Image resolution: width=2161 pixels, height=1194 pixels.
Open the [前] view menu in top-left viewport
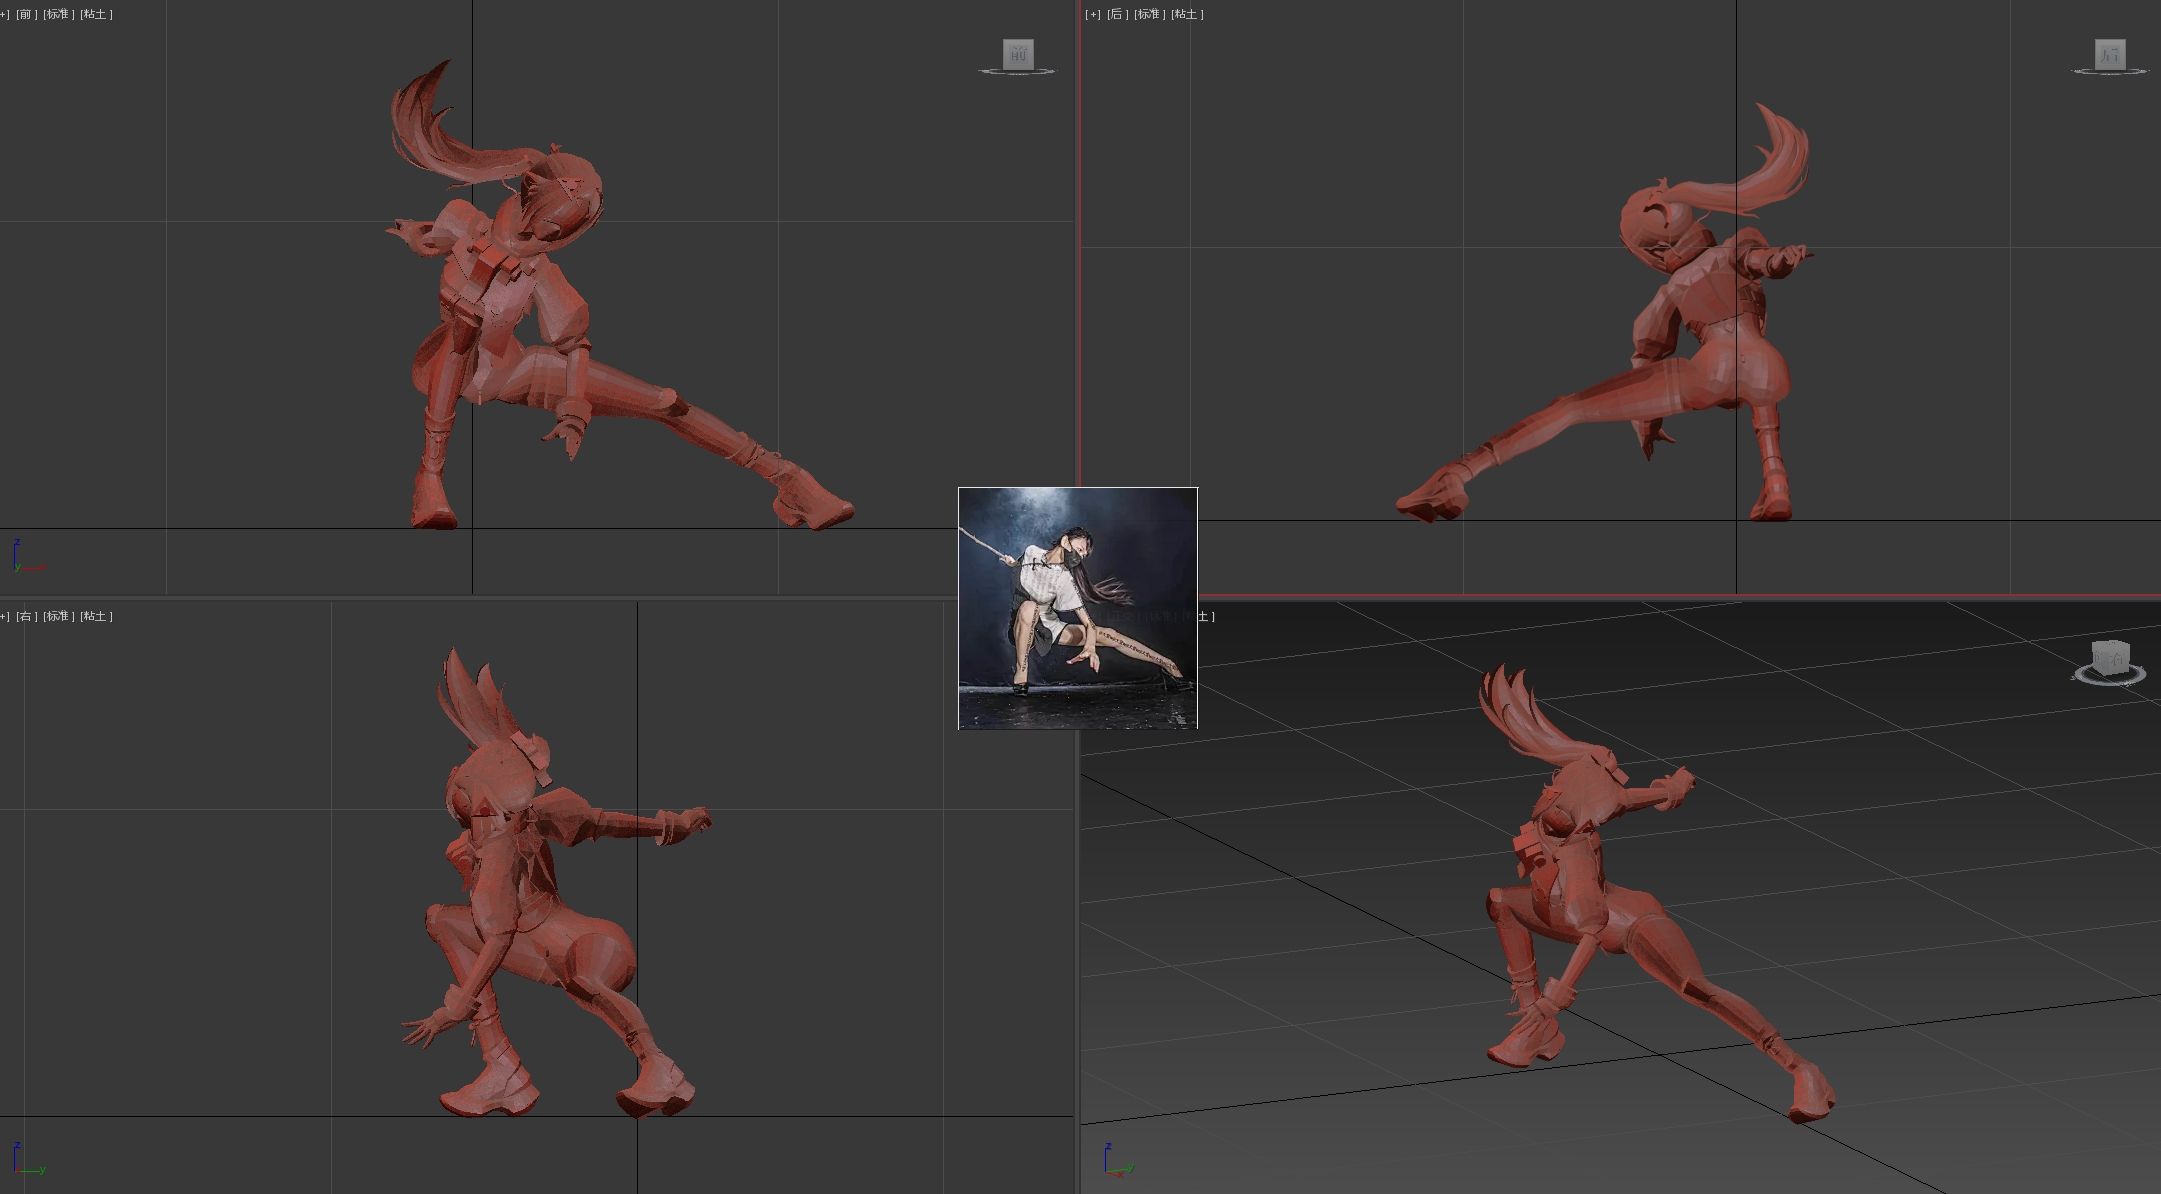click(x=26, y=14)
